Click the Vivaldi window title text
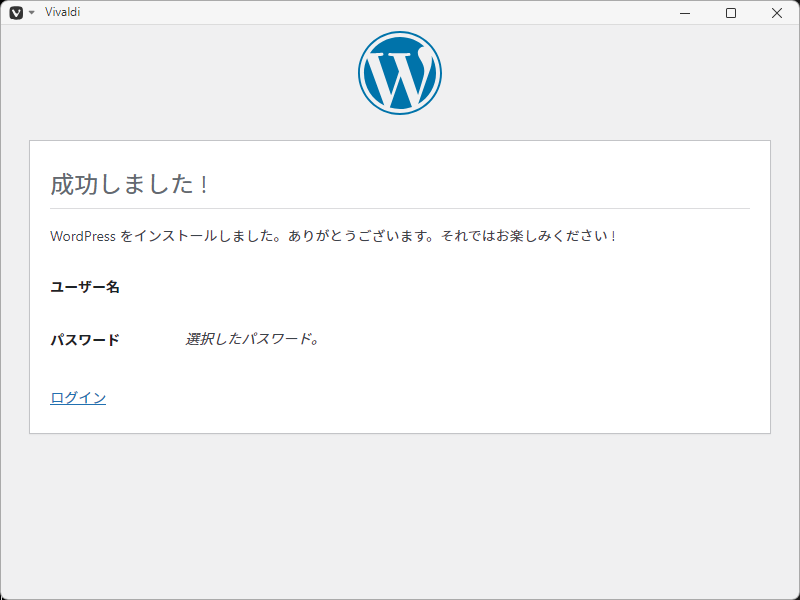The image size is (800, 600). tap(63, 12)
